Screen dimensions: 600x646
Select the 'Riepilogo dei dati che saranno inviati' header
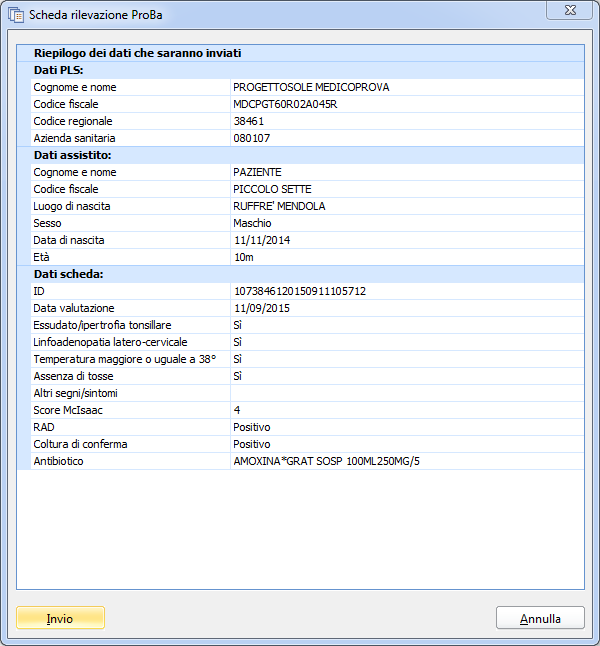pos(137,53)
